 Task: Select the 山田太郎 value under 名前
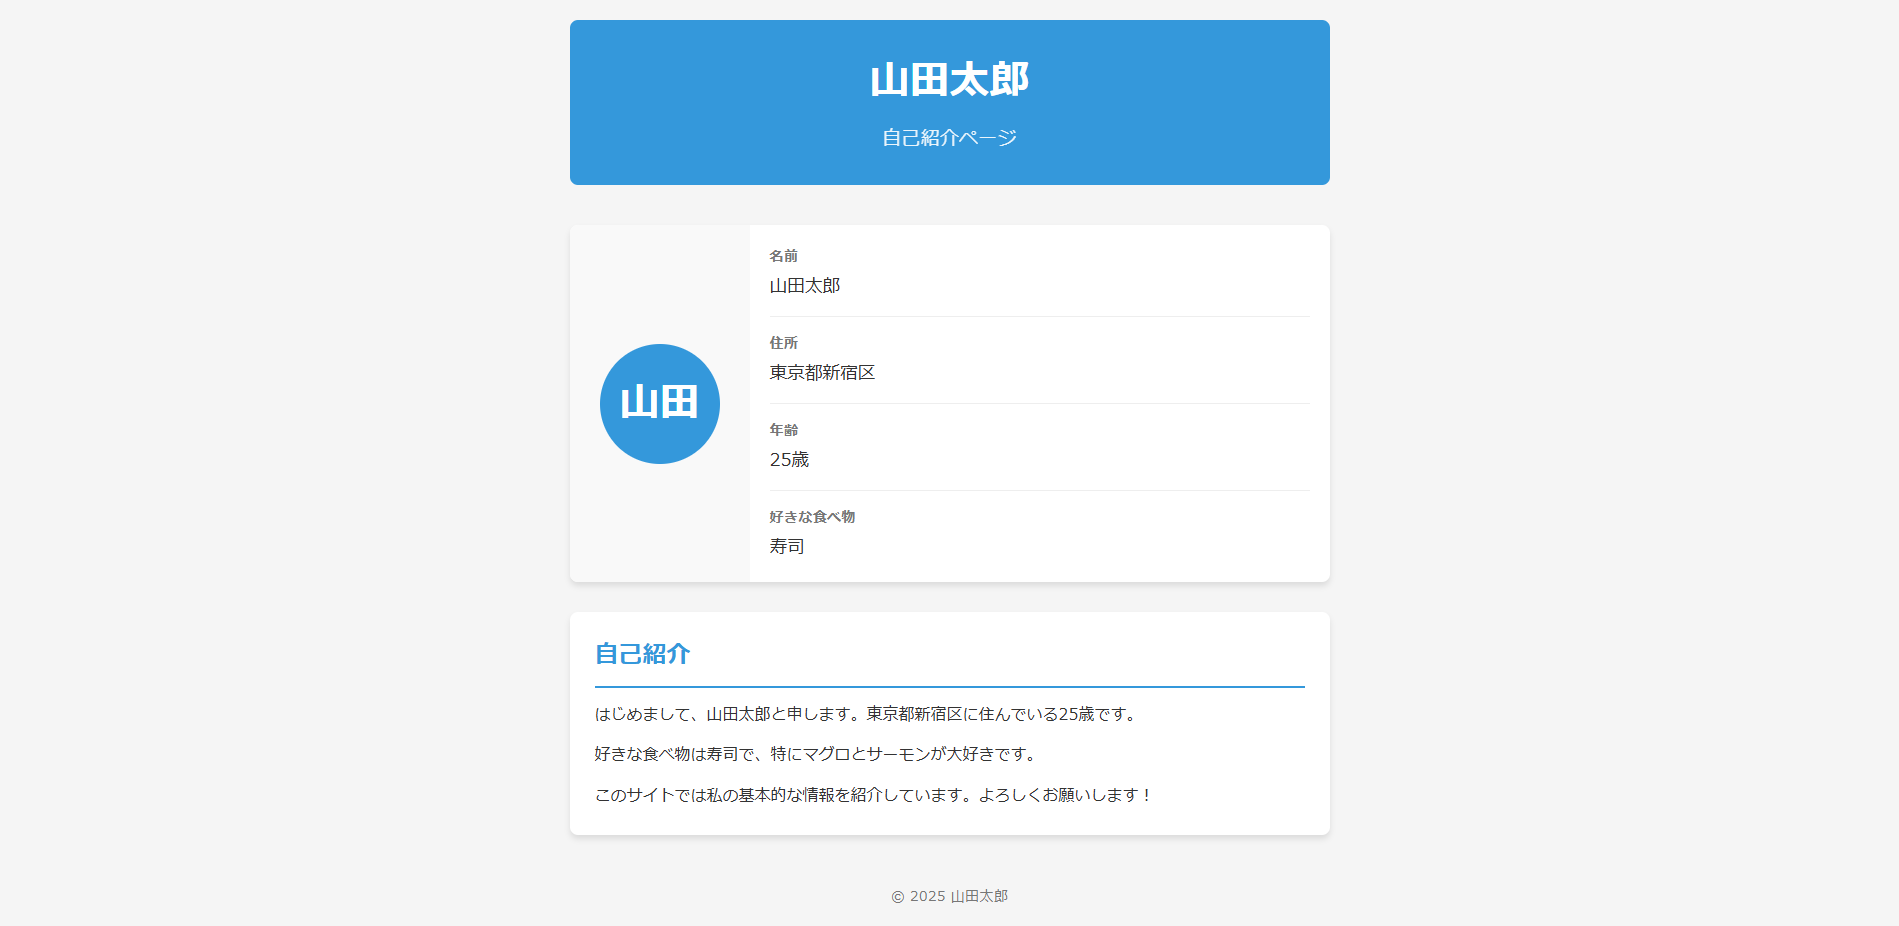[804, 286]
